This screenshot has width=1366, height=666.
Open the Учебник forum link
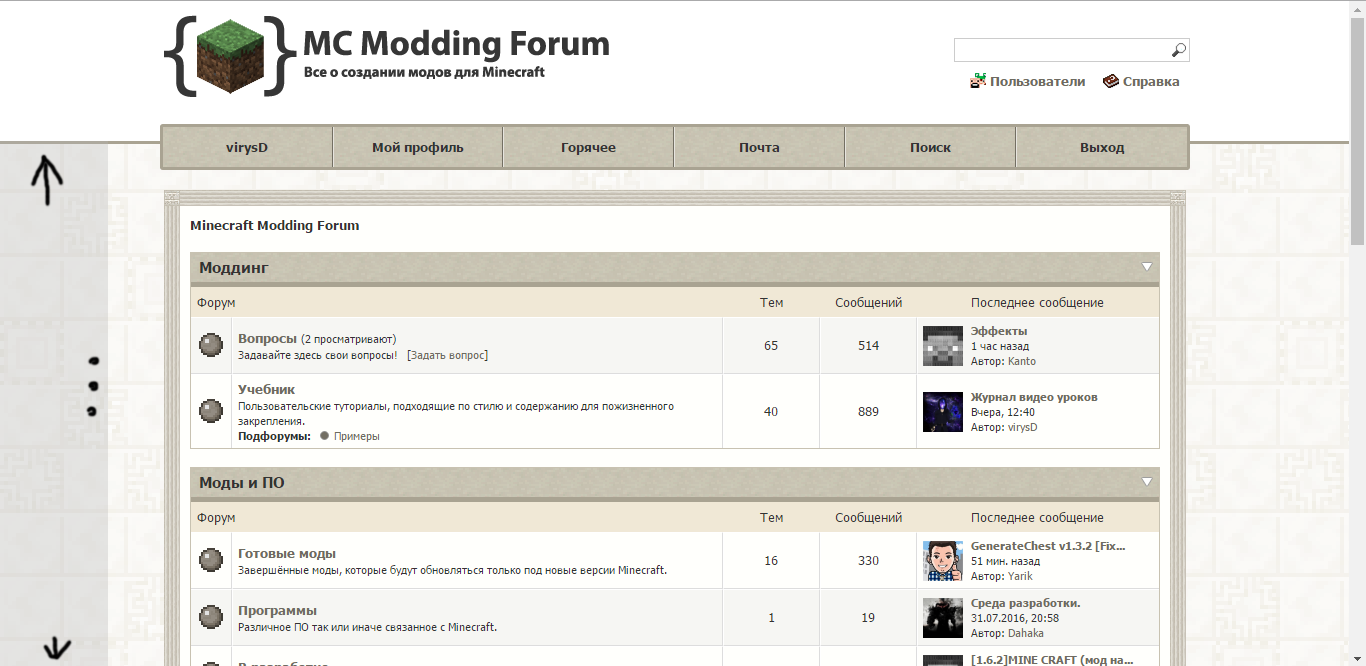[x=266, y=389]
